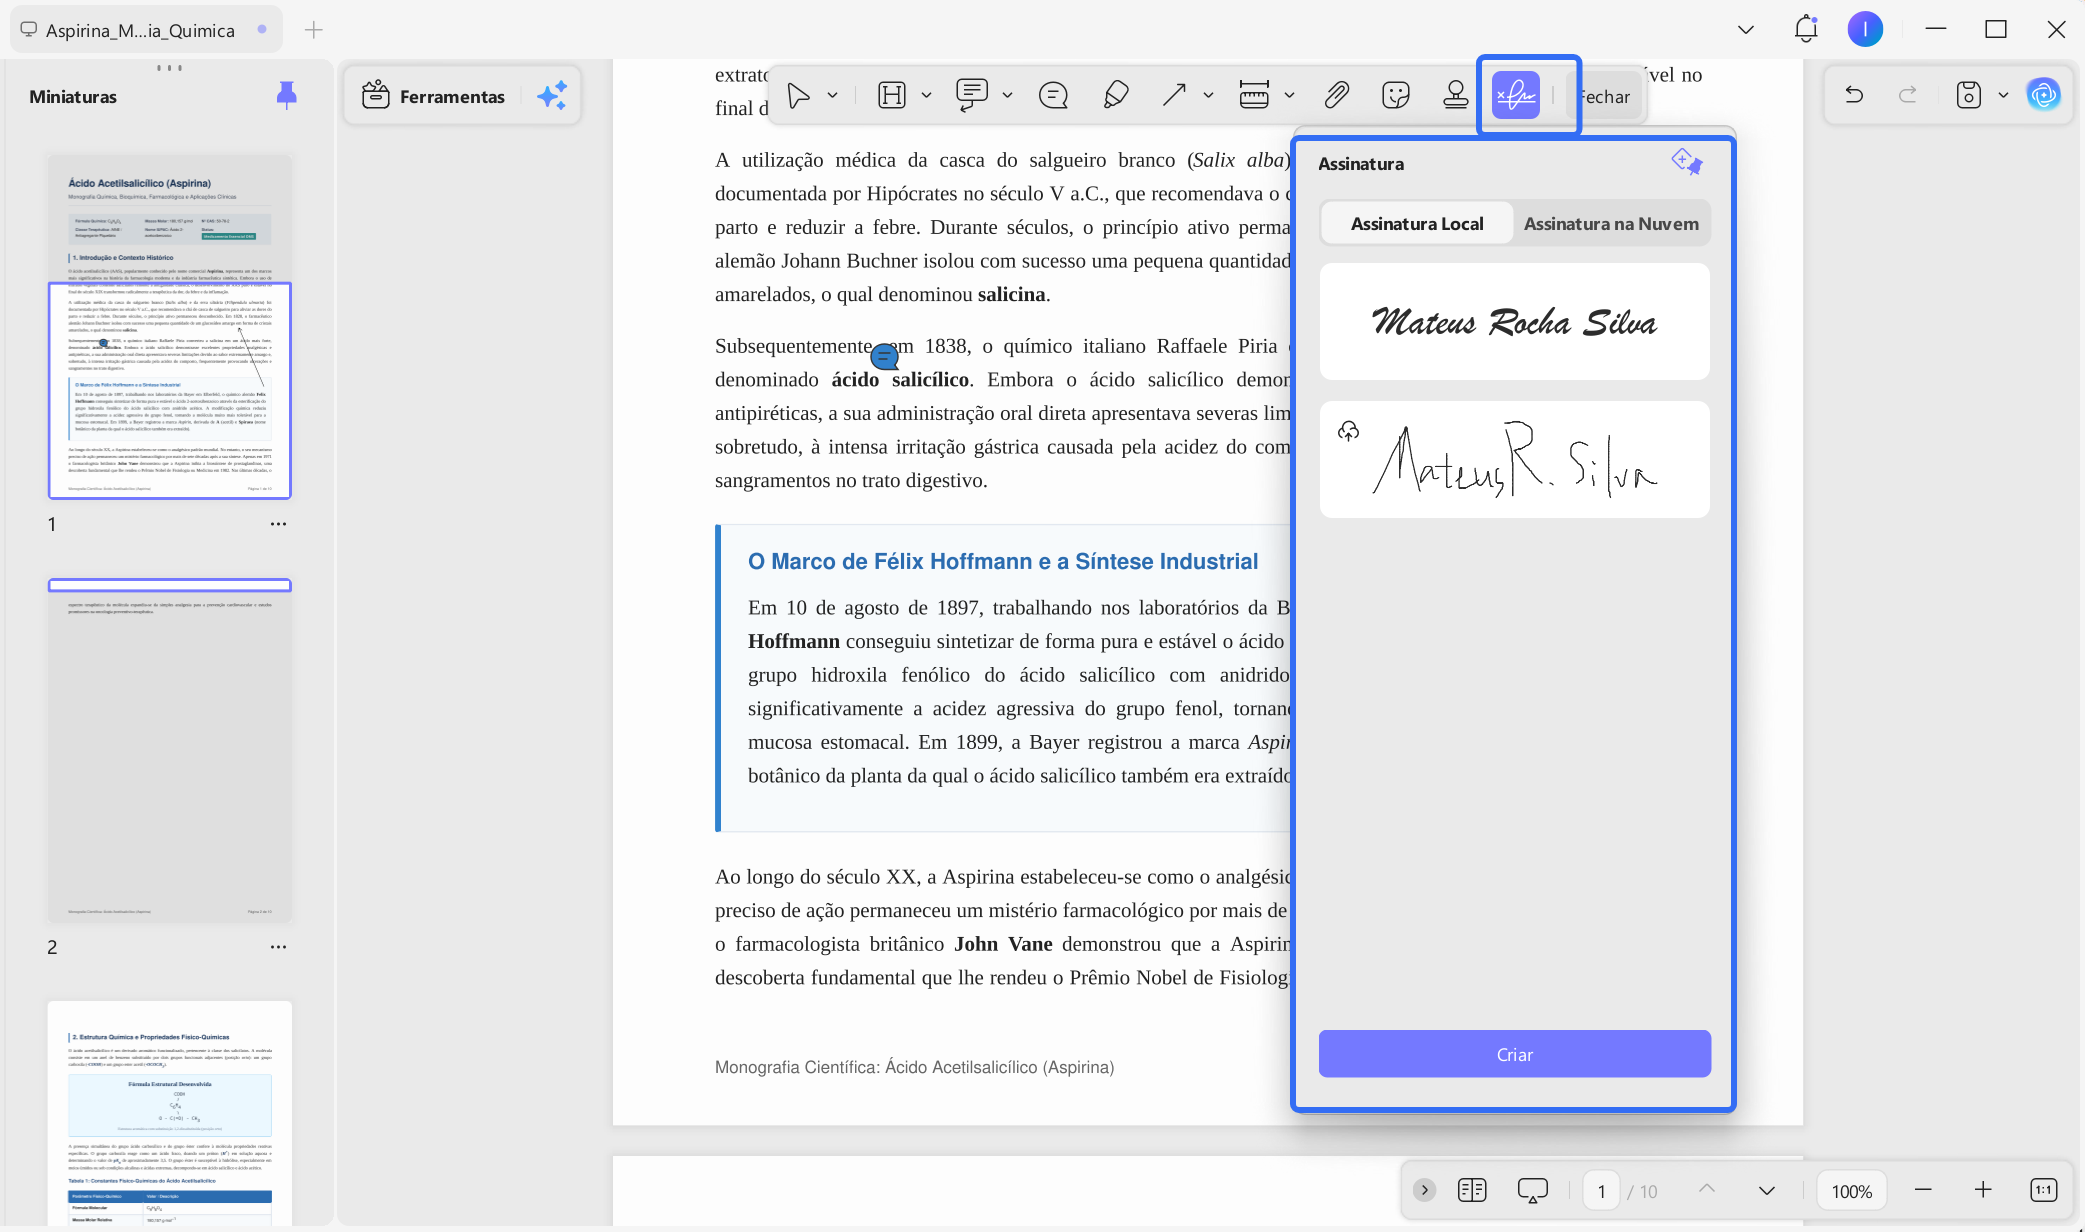Select the highlight text tool
Screen dimensions: 2085x1232
891,96
